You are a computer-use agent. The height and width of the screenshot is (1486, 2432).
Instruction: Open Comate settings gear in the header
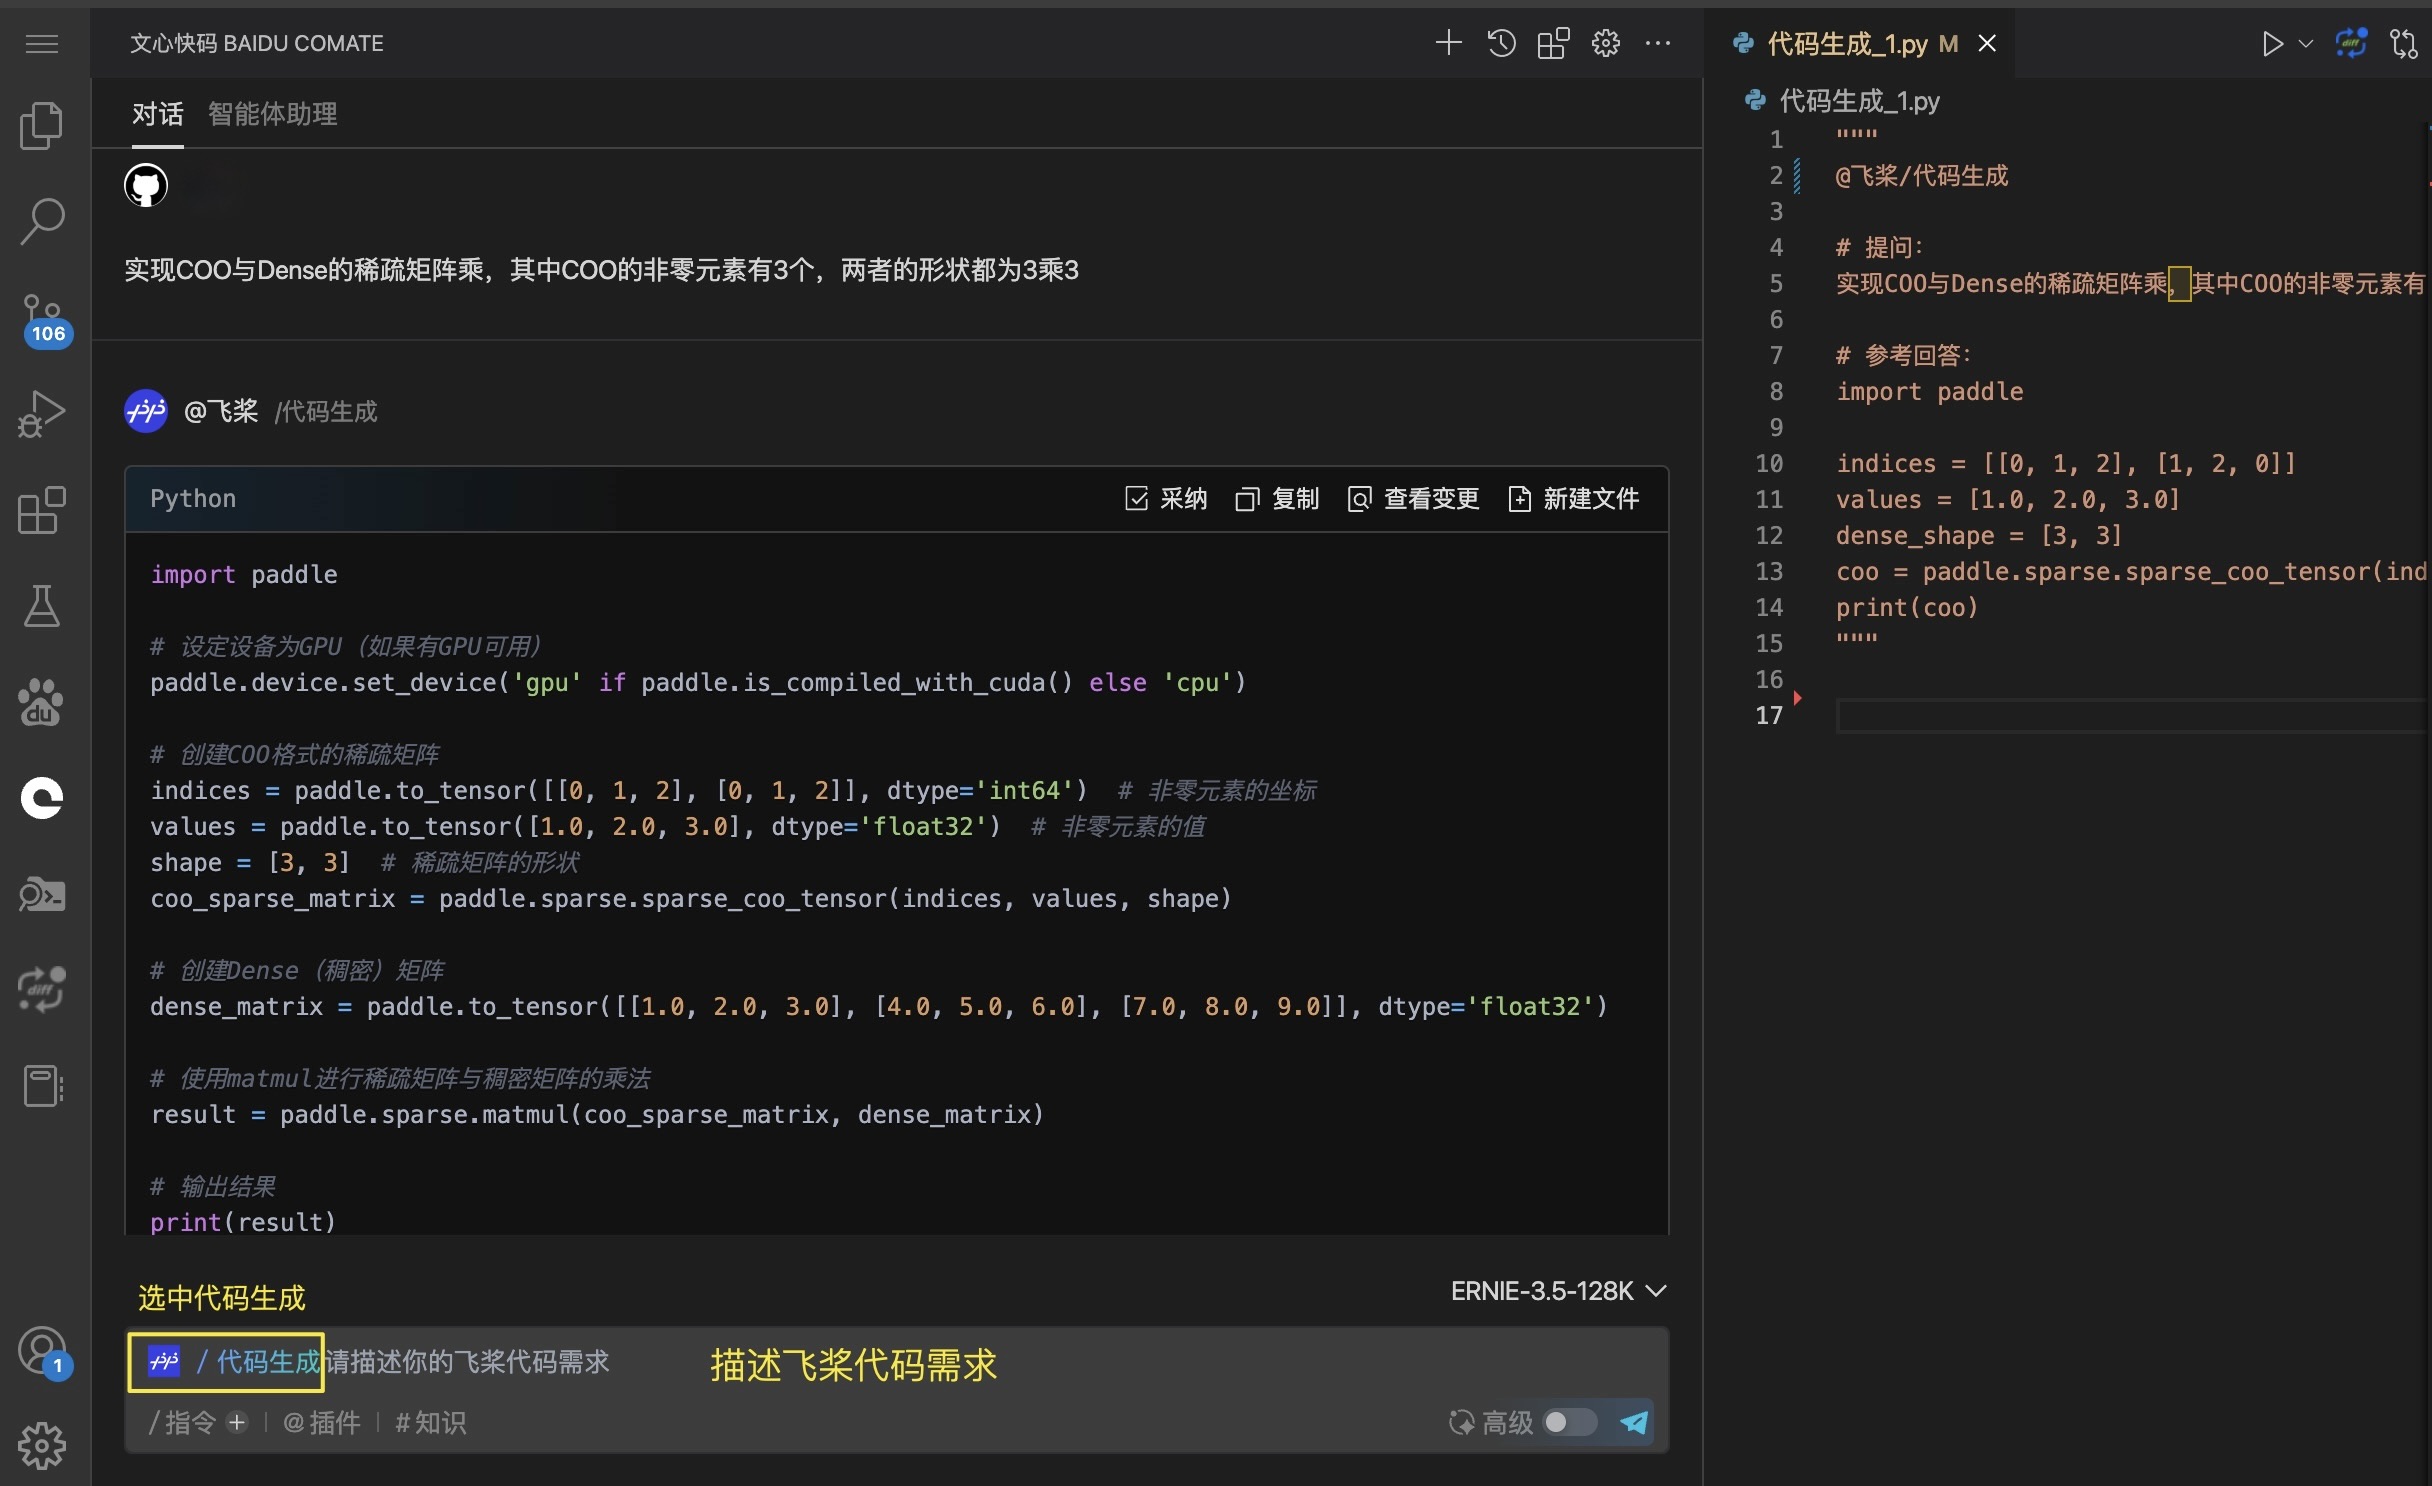(x=1605, y=43)
